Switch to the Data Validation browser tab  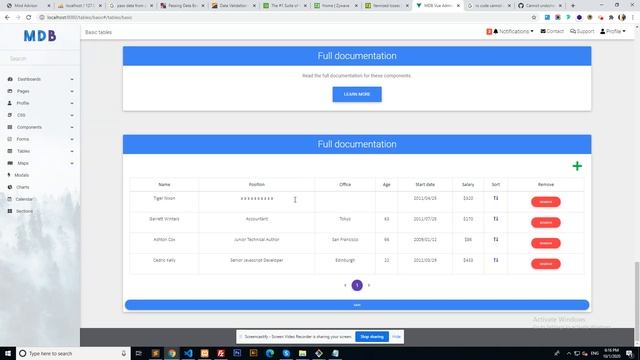[233, 6]
